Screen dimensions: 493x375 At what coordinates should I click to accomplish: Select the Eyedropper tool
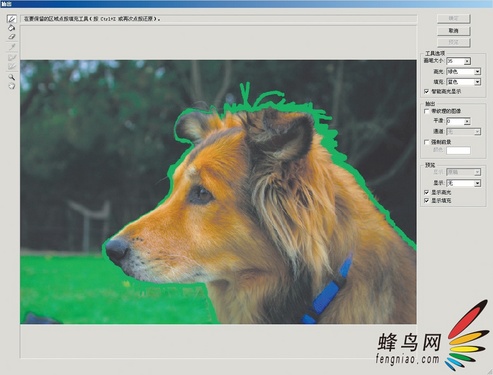(12, 47)
